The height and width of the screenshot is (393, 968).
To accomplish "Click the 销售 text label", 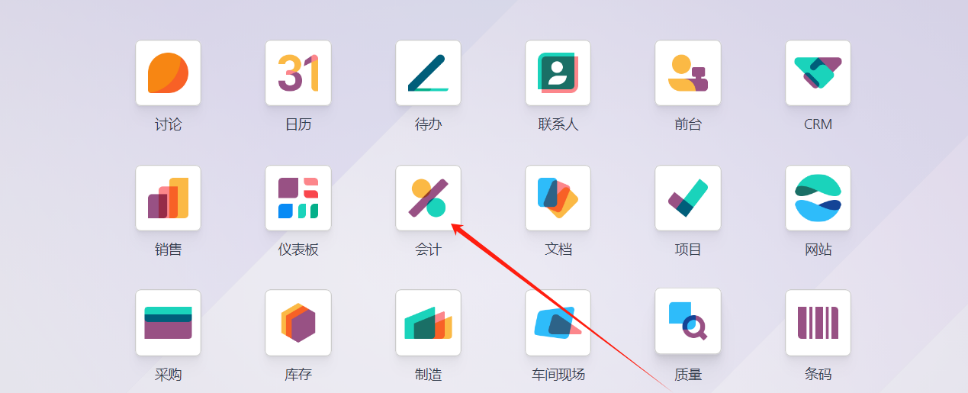I will point(168,250).
